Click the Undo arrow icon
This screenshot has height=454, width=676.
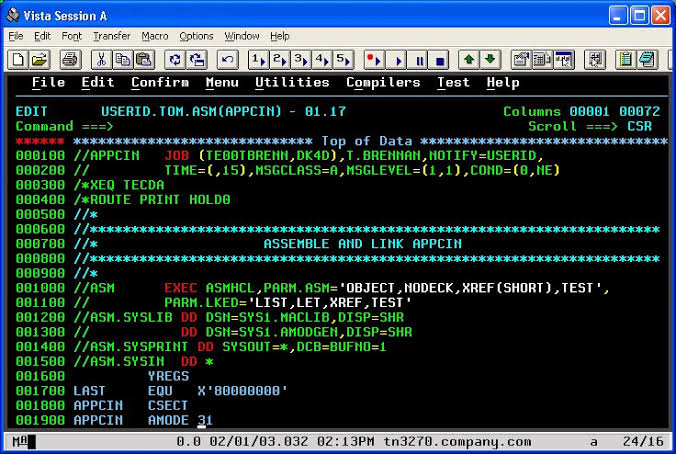[x=228, y=59]
